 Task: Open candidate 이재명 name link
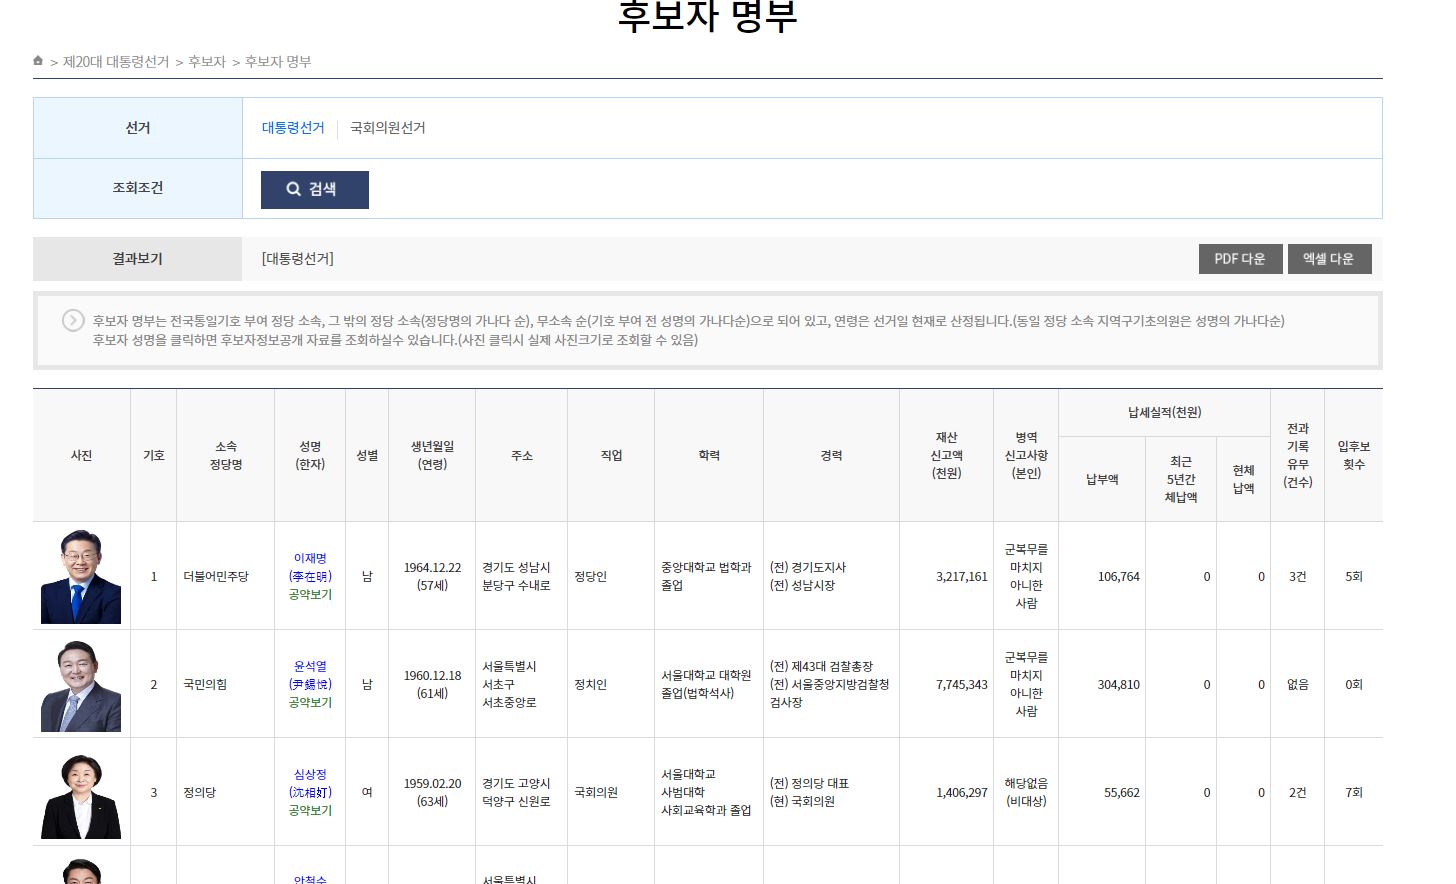pyautogui.click(x=310, y=558)
